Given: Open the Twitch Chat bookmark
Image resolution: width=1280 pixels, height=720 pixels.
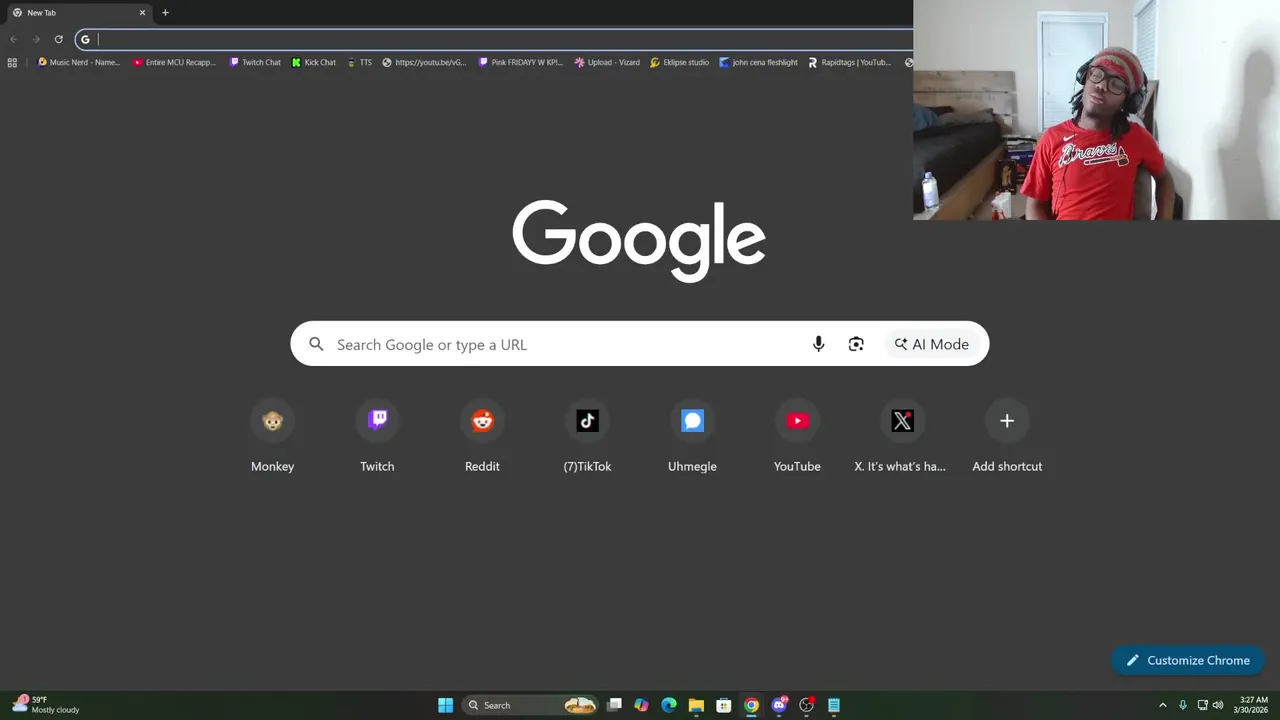Looking at the screenshot, I should click(255, 62).
